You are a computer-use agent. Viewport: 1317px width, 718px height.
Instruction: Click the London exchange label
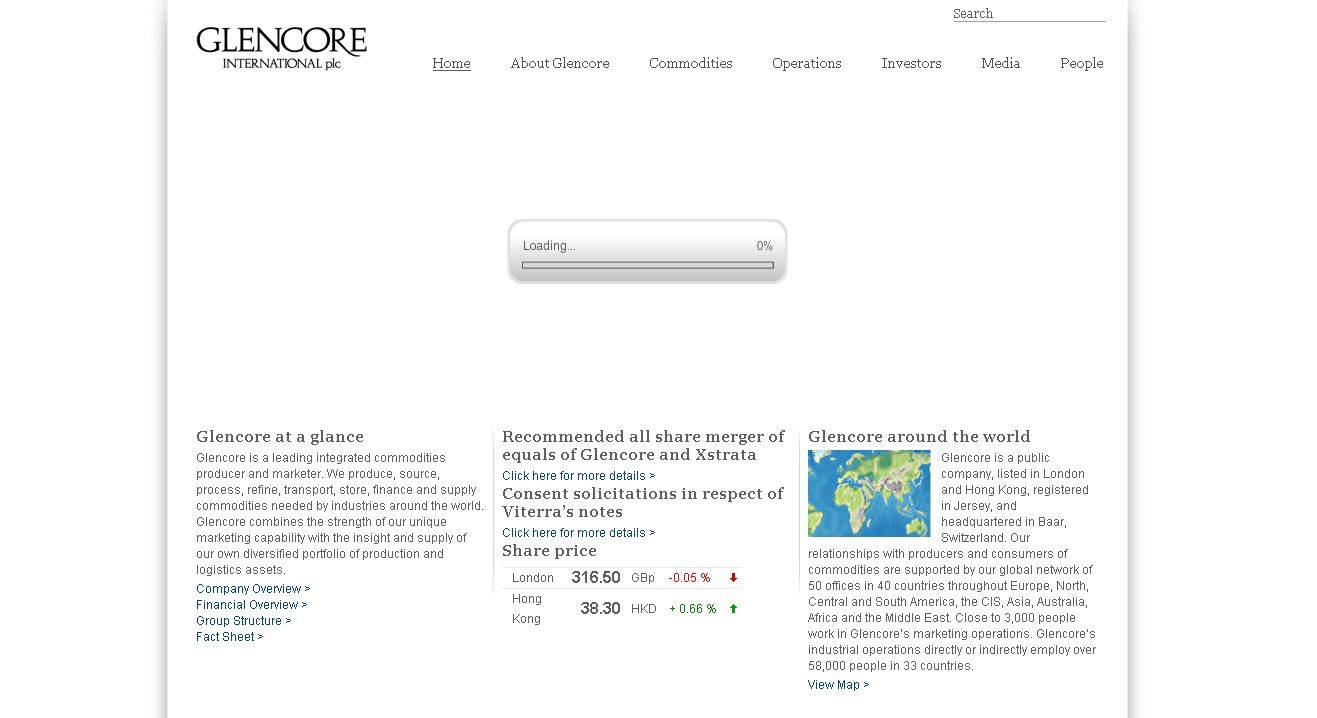(533, 578)
